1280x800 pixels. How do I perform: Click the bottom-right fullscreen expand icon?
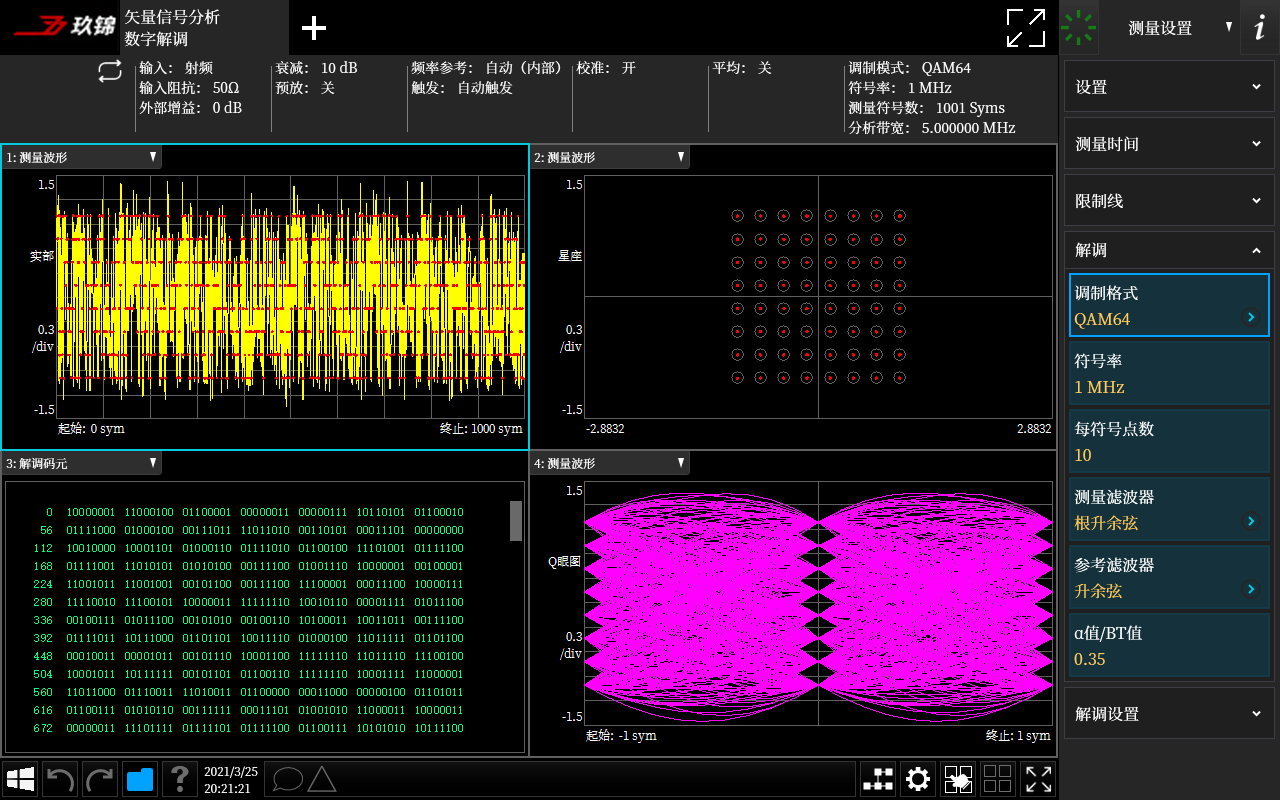(1038, 779)
